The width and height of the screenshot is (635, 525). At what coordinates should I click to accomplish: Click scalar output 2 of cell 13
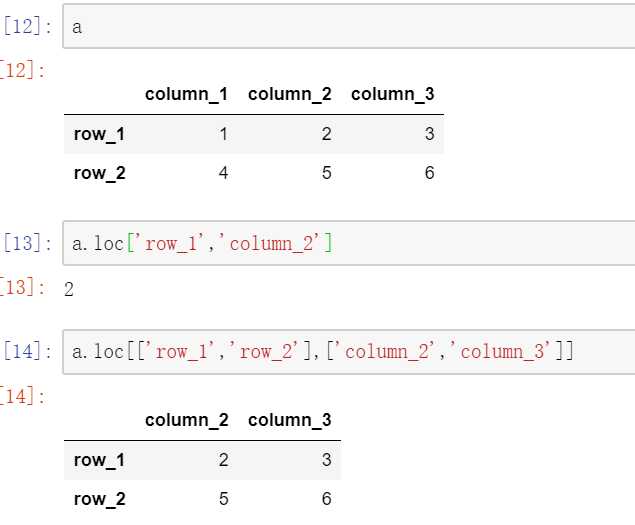point(69,289)
